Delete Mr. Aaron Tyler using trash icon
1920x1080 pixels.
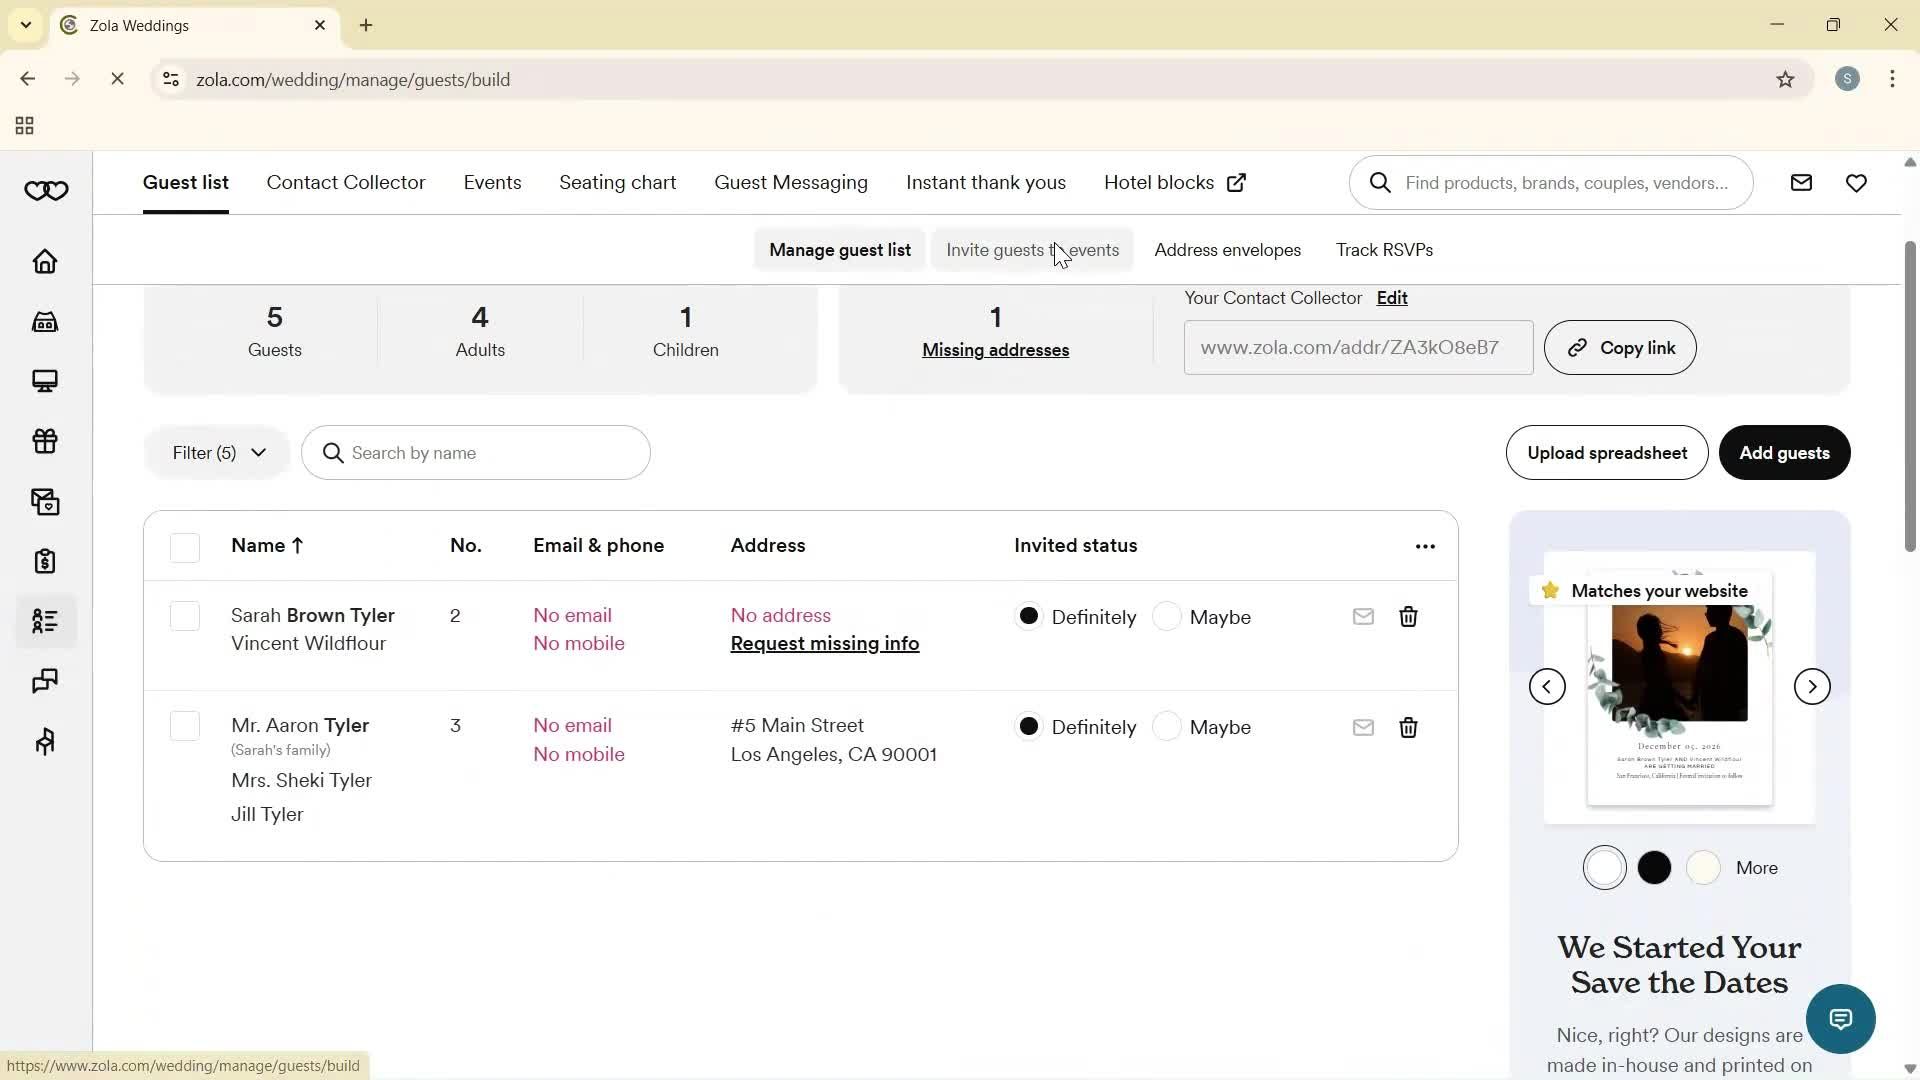pyautogui.click(x=1408, y=727)
